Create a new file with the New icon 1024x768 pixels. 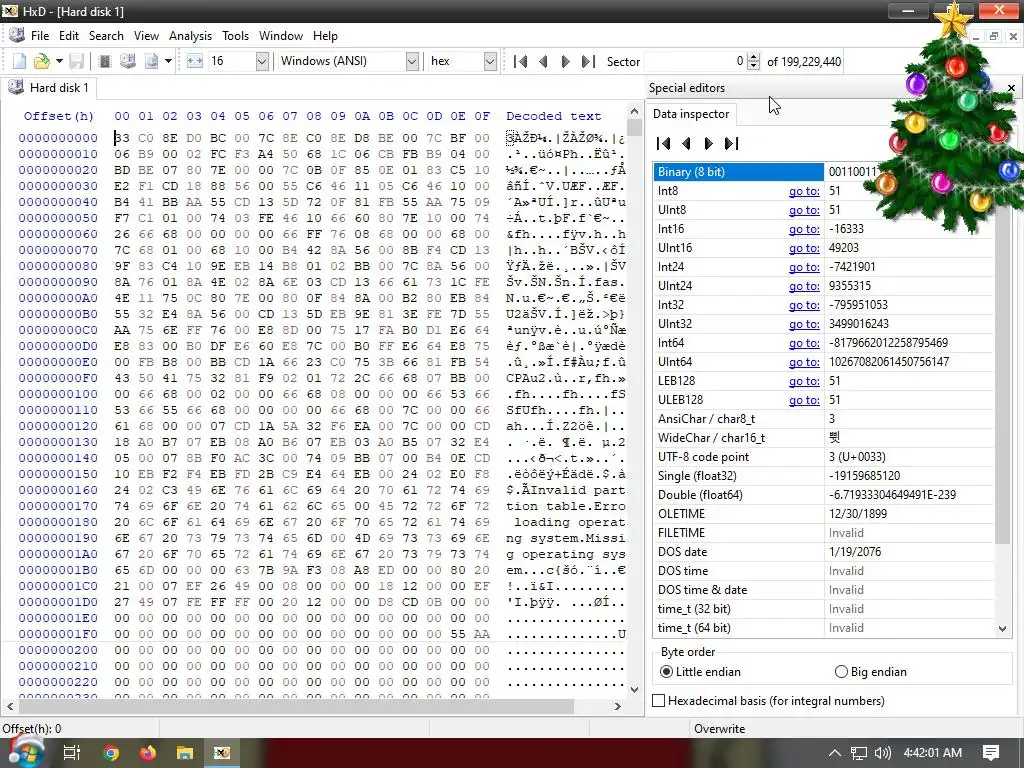point(20,61)
